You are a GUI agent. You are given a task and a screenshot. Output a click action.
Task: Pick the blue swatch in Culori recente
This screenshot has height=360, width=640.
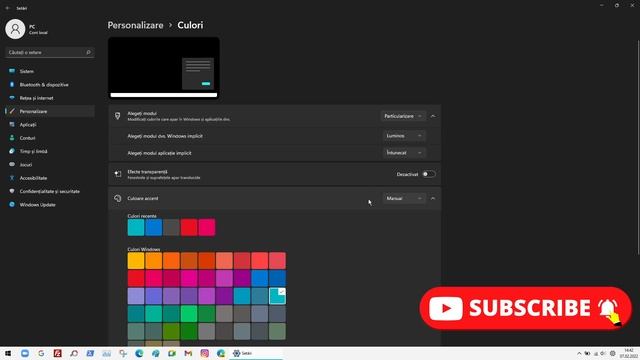[153, 227]
